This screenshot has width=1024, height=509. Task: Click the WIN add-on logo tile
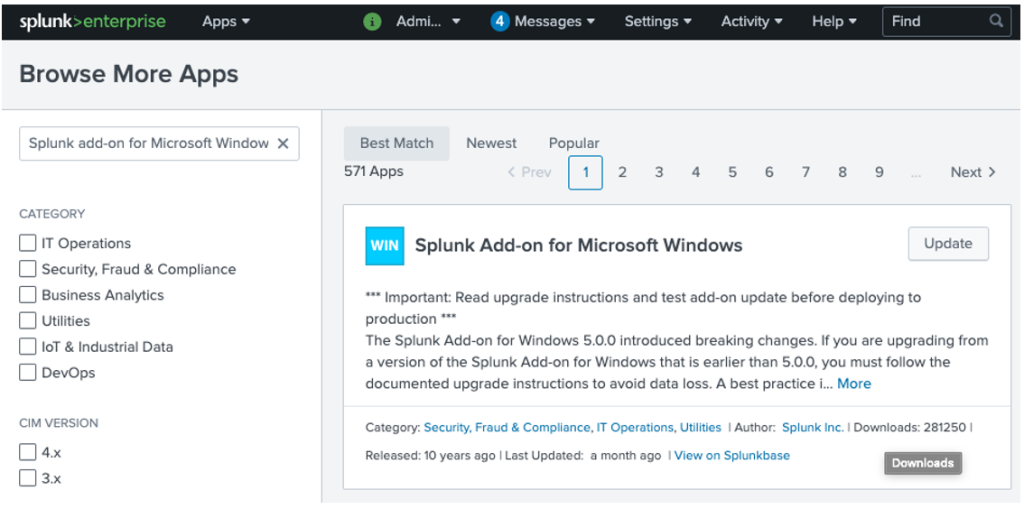pos(385,246)
